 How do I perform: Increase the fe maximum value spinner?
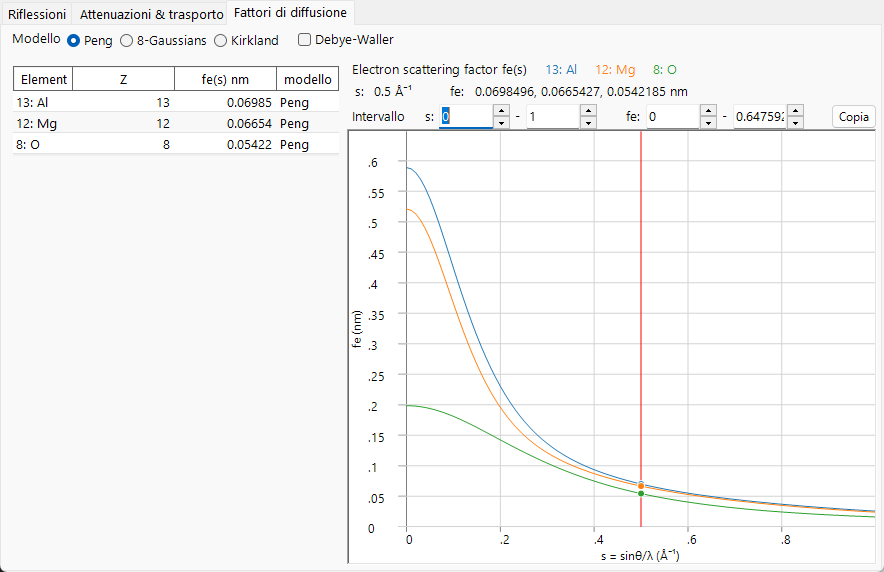pos(795,110)
